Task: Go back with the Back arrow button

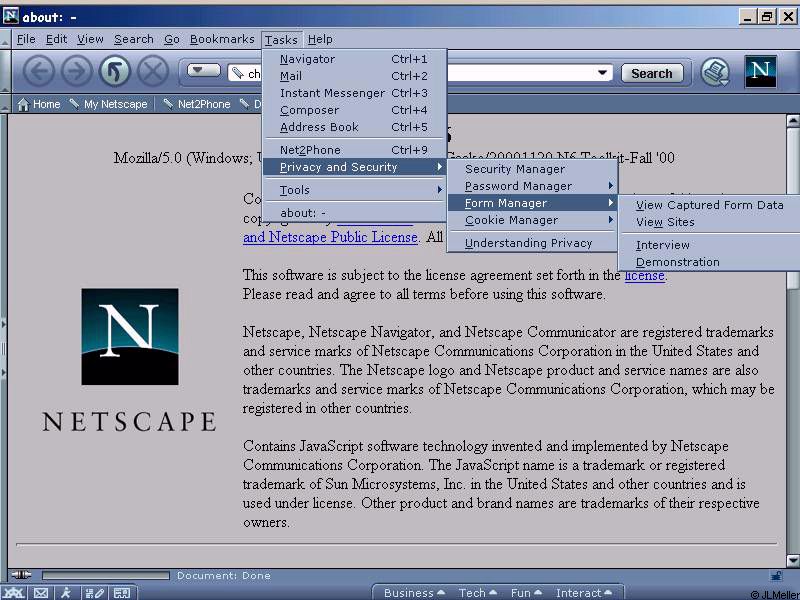Action: [39, 71]
